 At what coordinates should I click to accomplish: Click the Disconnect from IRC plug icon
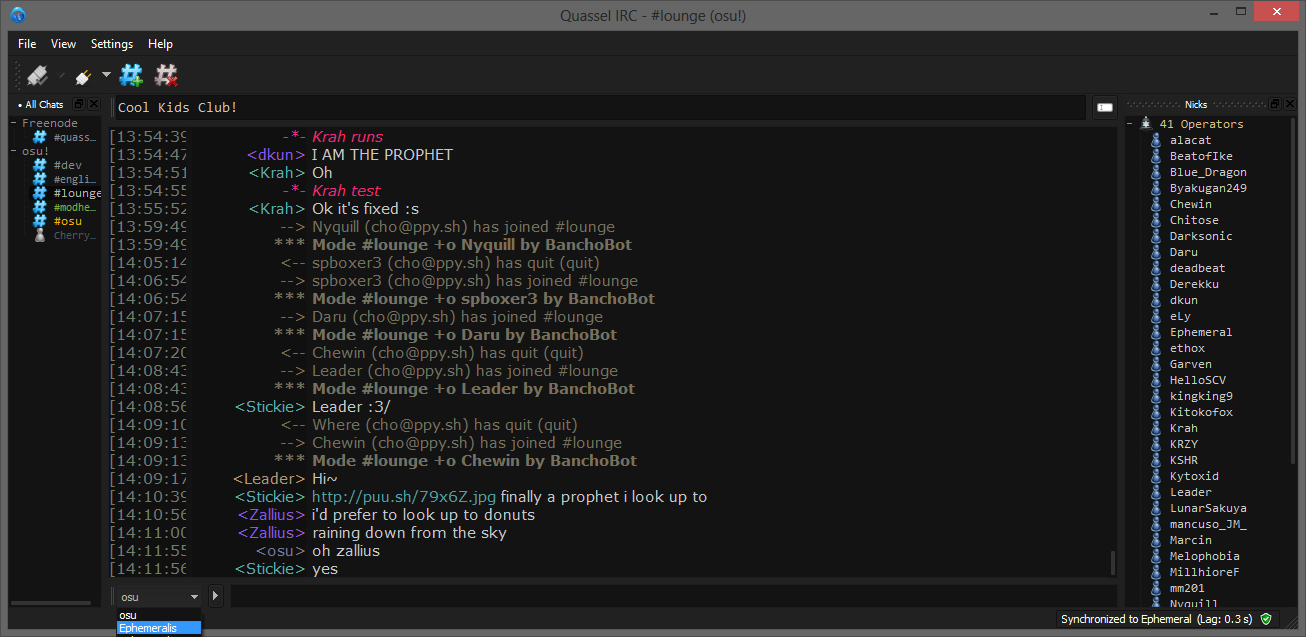(x=82, y=75)
